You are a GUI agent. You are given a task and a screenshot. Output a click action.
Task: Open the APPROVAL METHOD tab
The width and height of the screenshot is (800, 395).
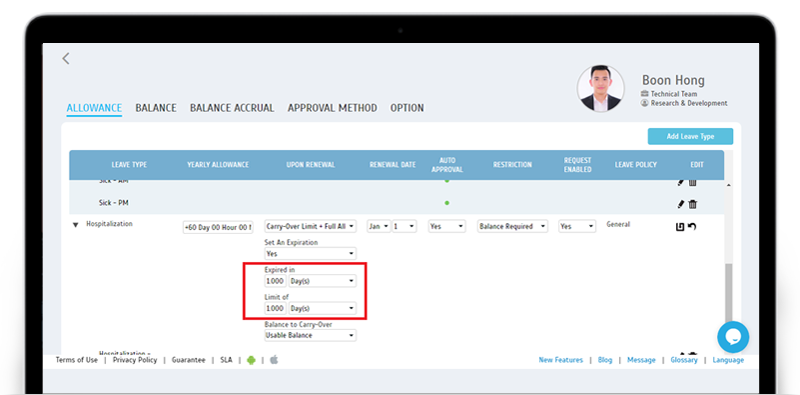332,108
